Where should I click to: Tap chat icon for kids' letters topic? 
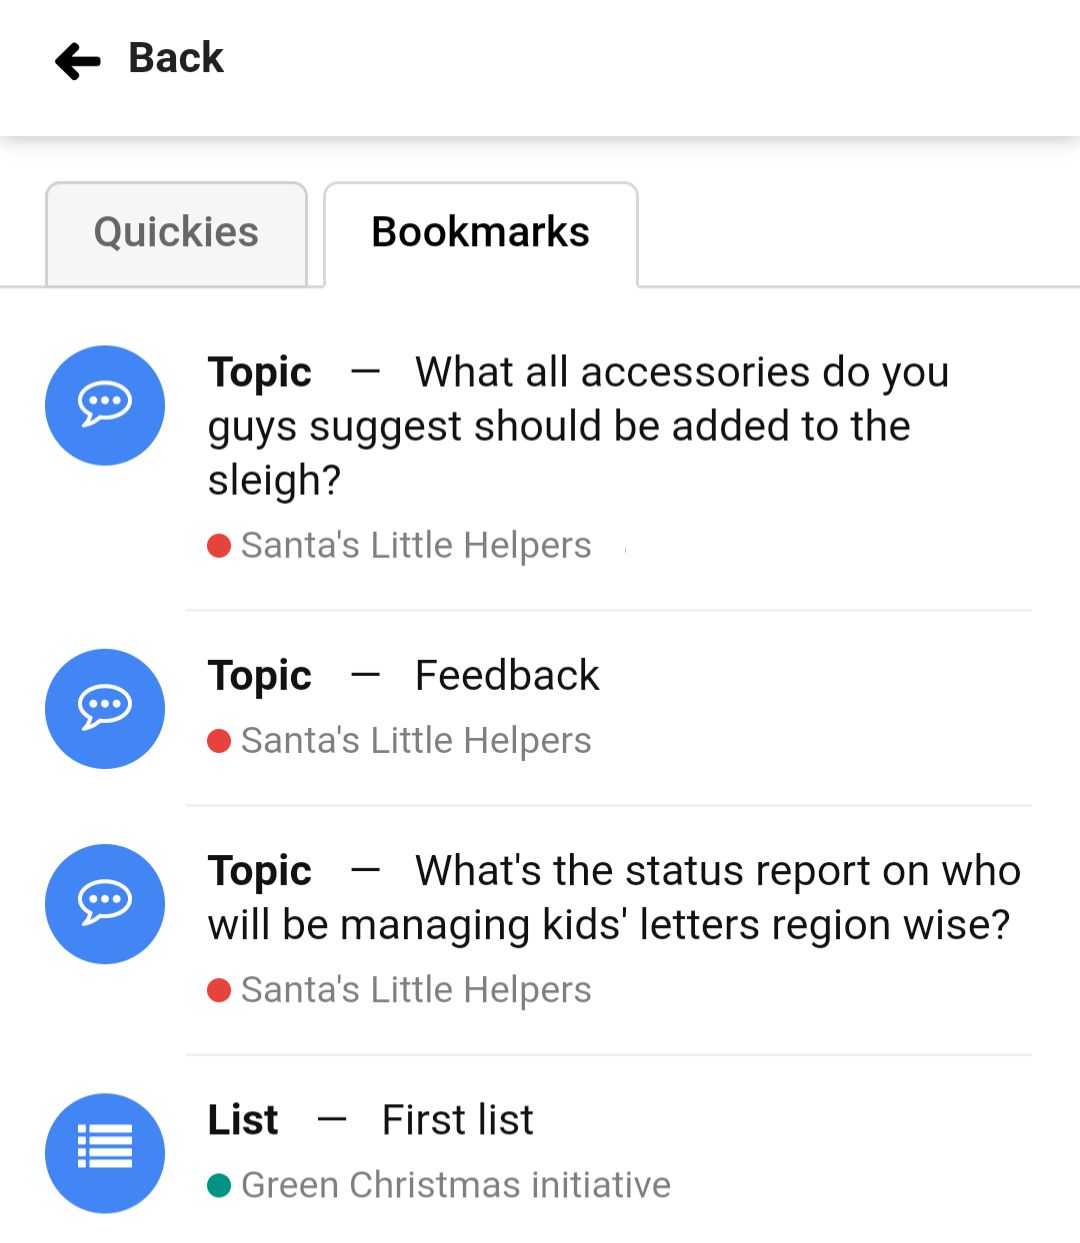[105, 904]
